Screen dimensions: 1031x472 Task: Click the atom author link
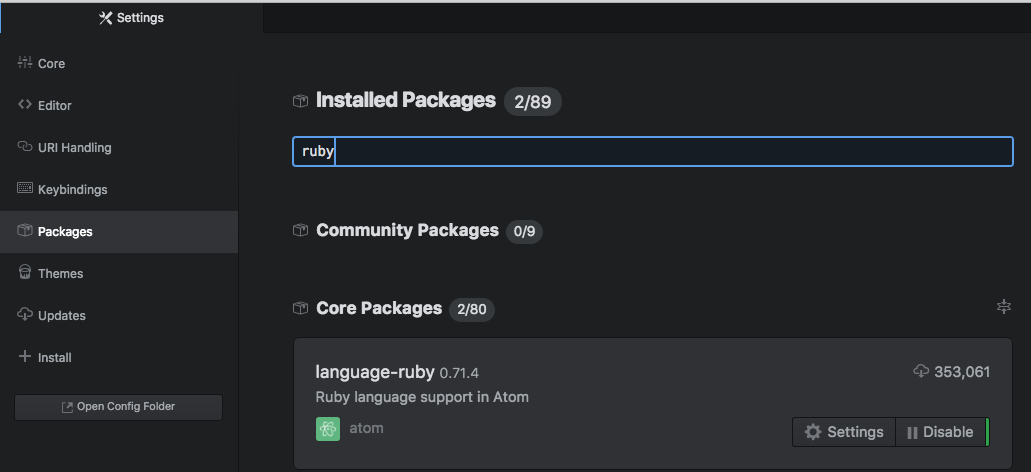(x=366, y=428)
